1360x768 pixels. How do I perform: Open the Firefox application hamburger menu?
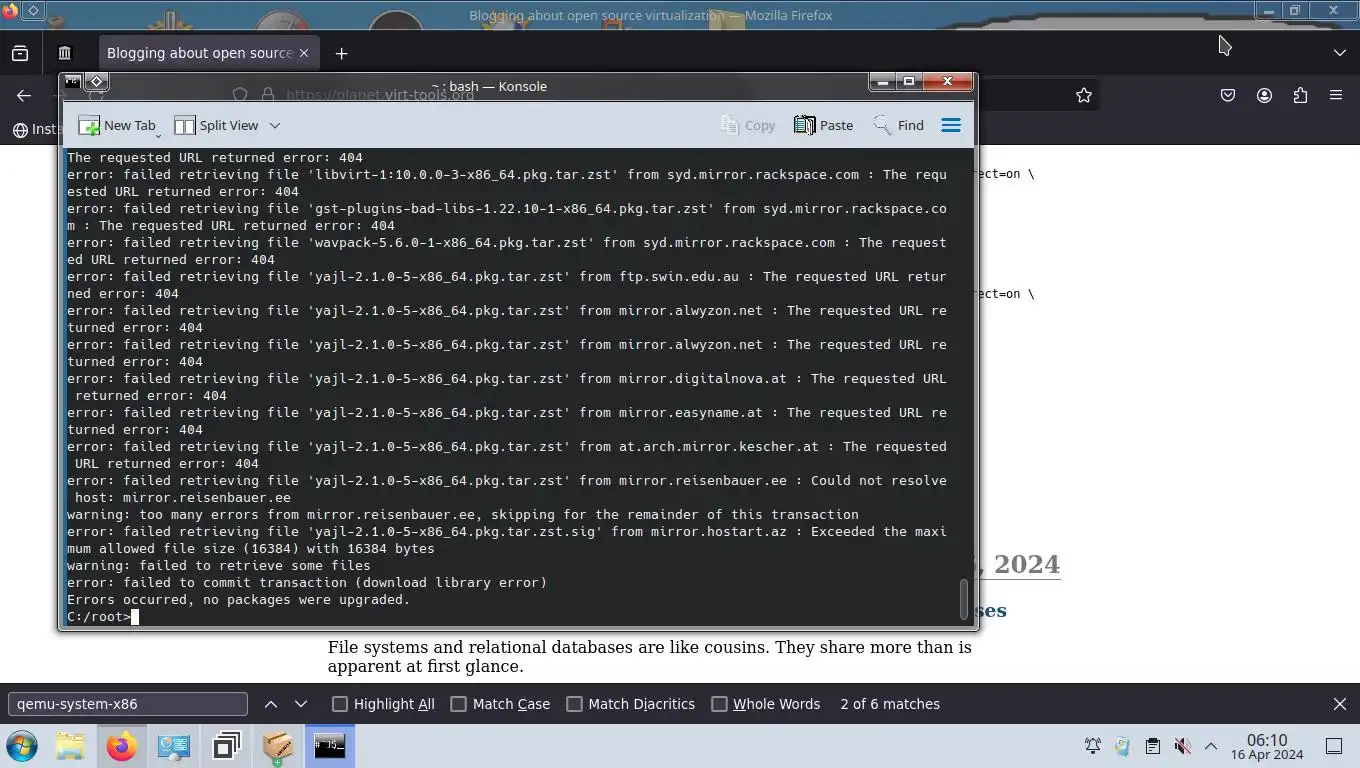1336,95
